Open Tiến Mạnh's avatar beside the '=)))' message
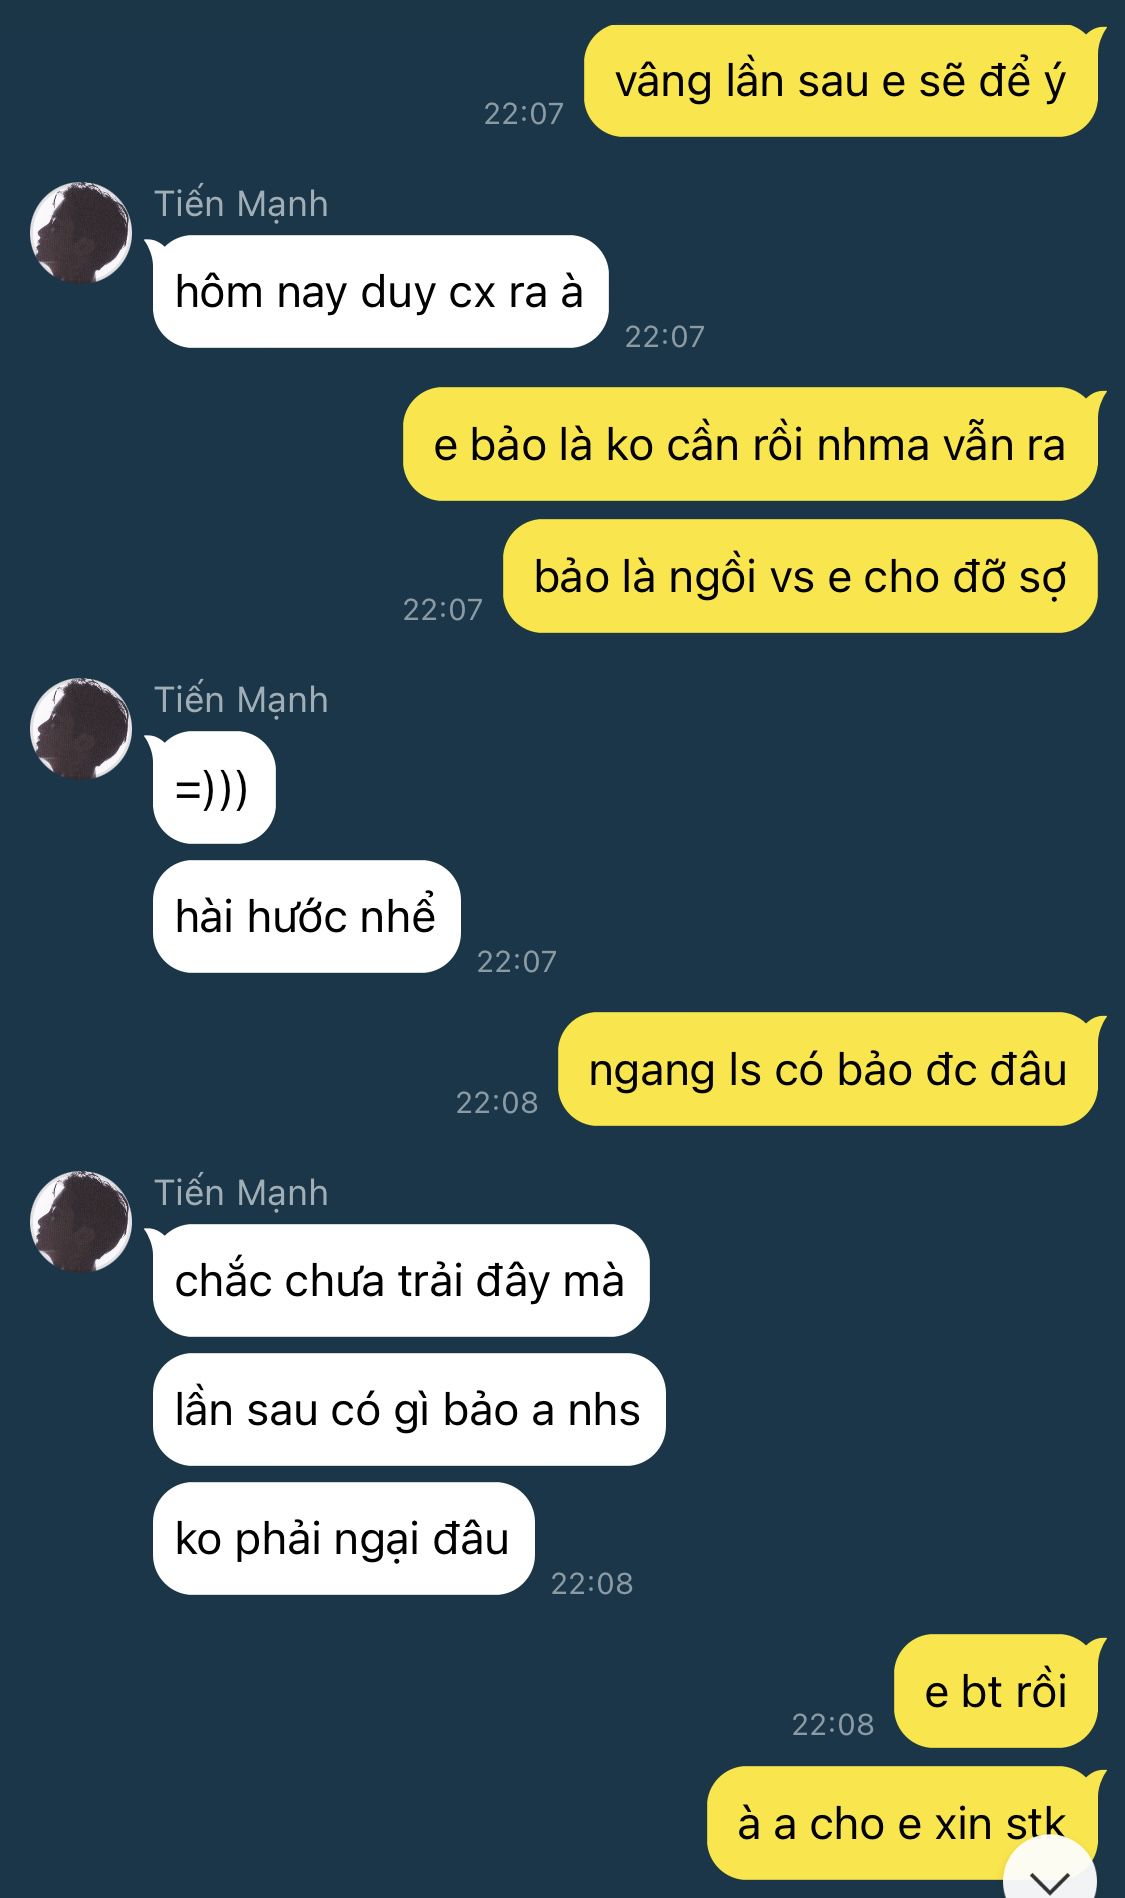 81,728
